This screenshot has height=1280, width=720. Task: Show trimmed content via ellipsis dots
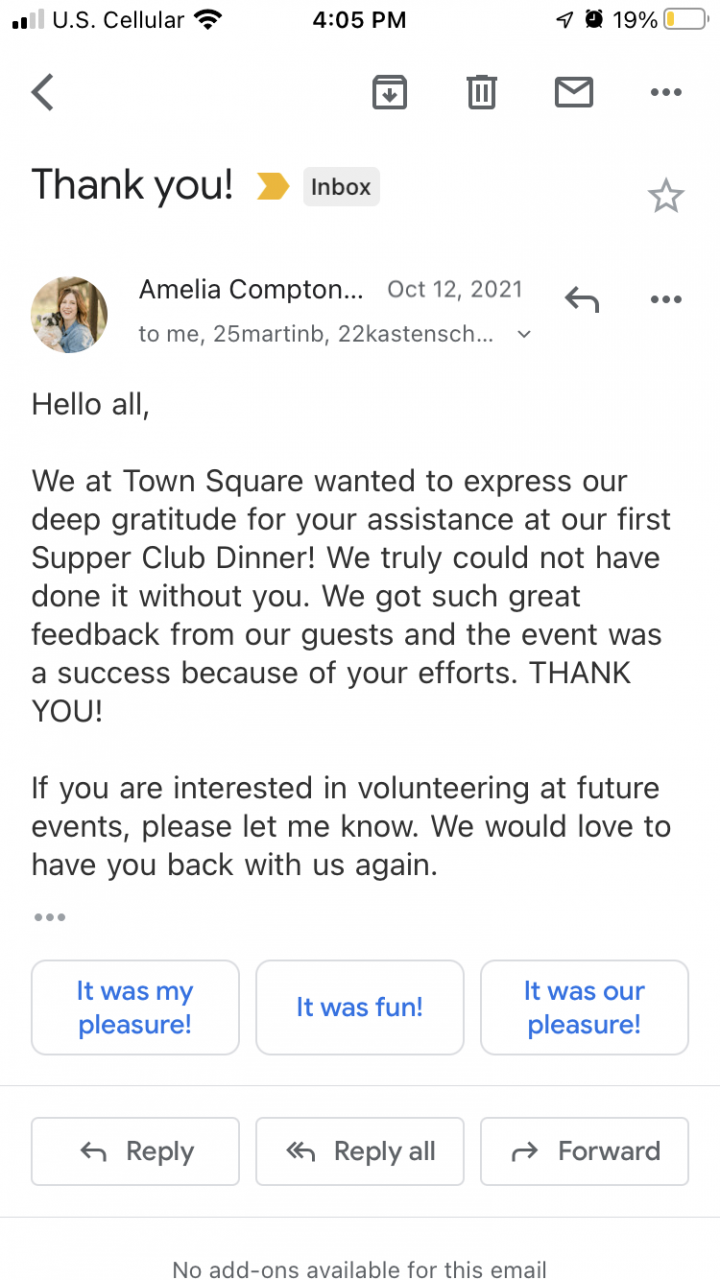point(49,917)
